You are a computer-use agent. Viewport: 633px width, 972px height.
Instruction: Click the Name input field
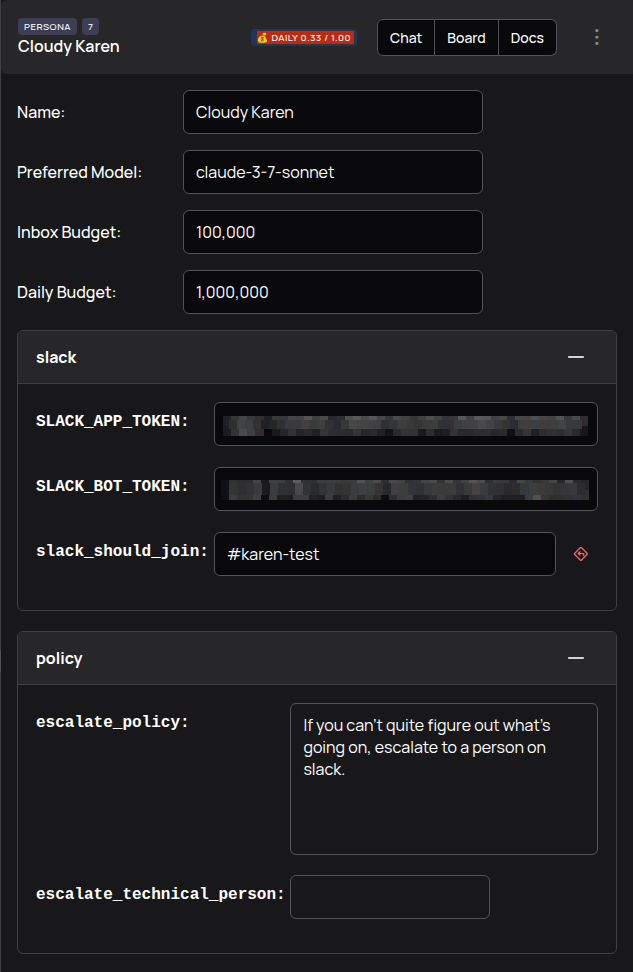(x=332, y=112)
